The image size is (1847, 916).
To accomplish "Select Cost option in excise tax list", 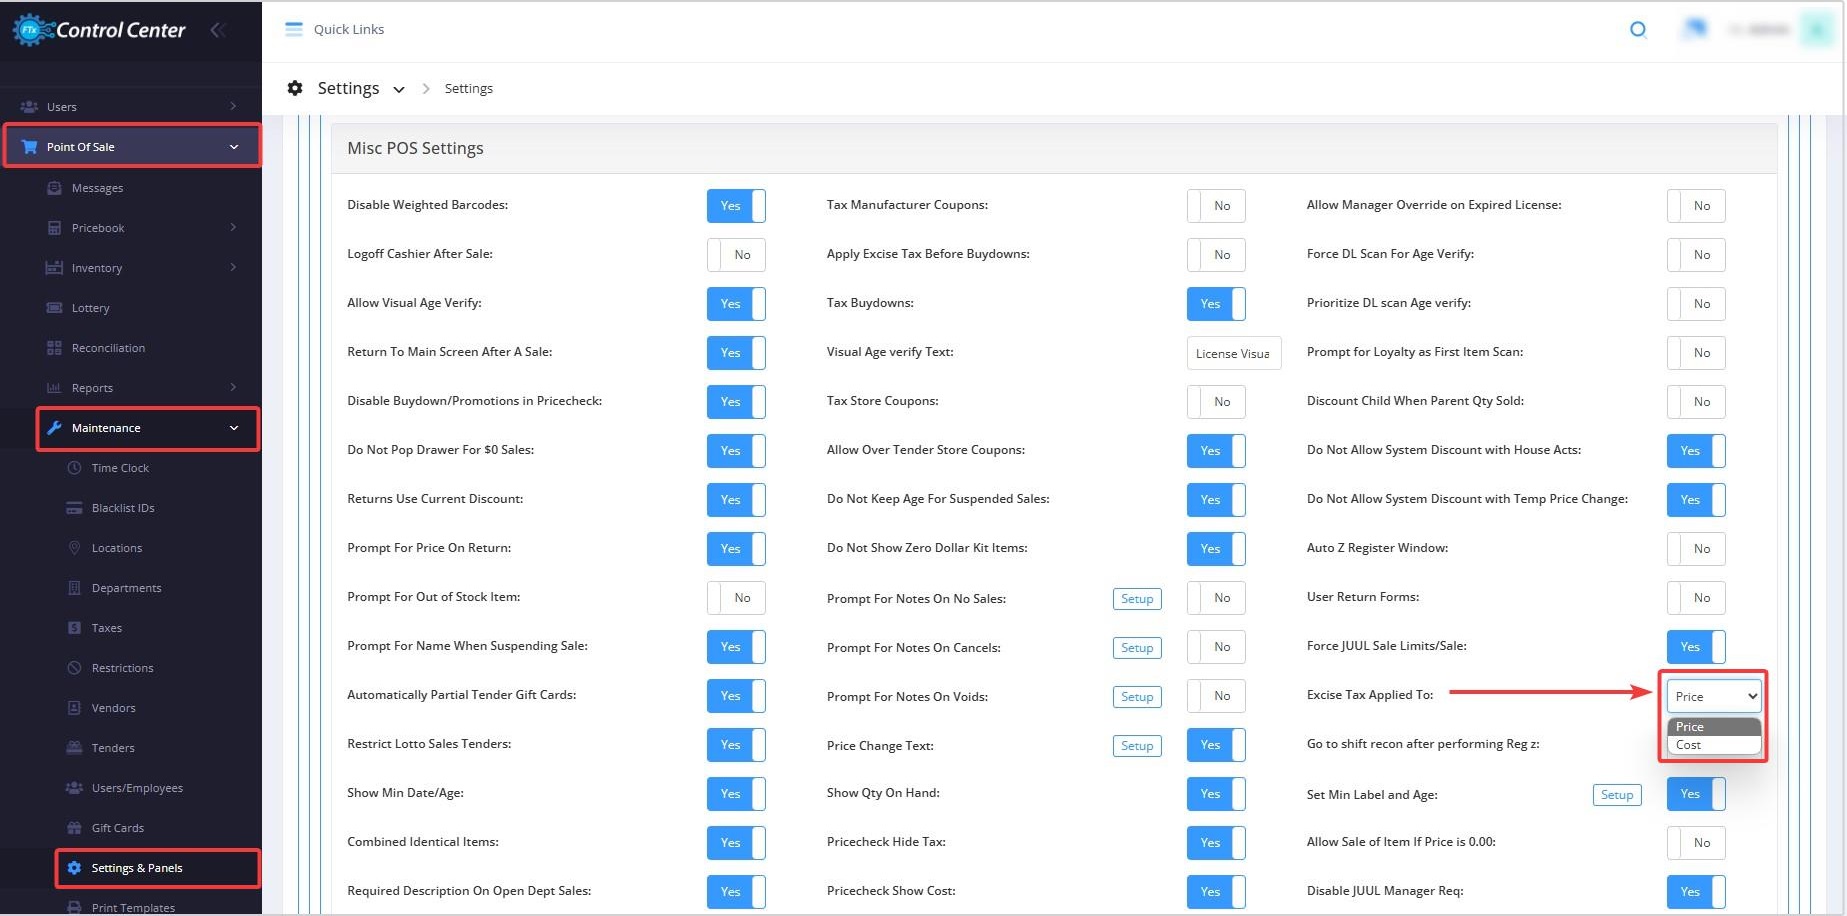I will coord(1714,745).
